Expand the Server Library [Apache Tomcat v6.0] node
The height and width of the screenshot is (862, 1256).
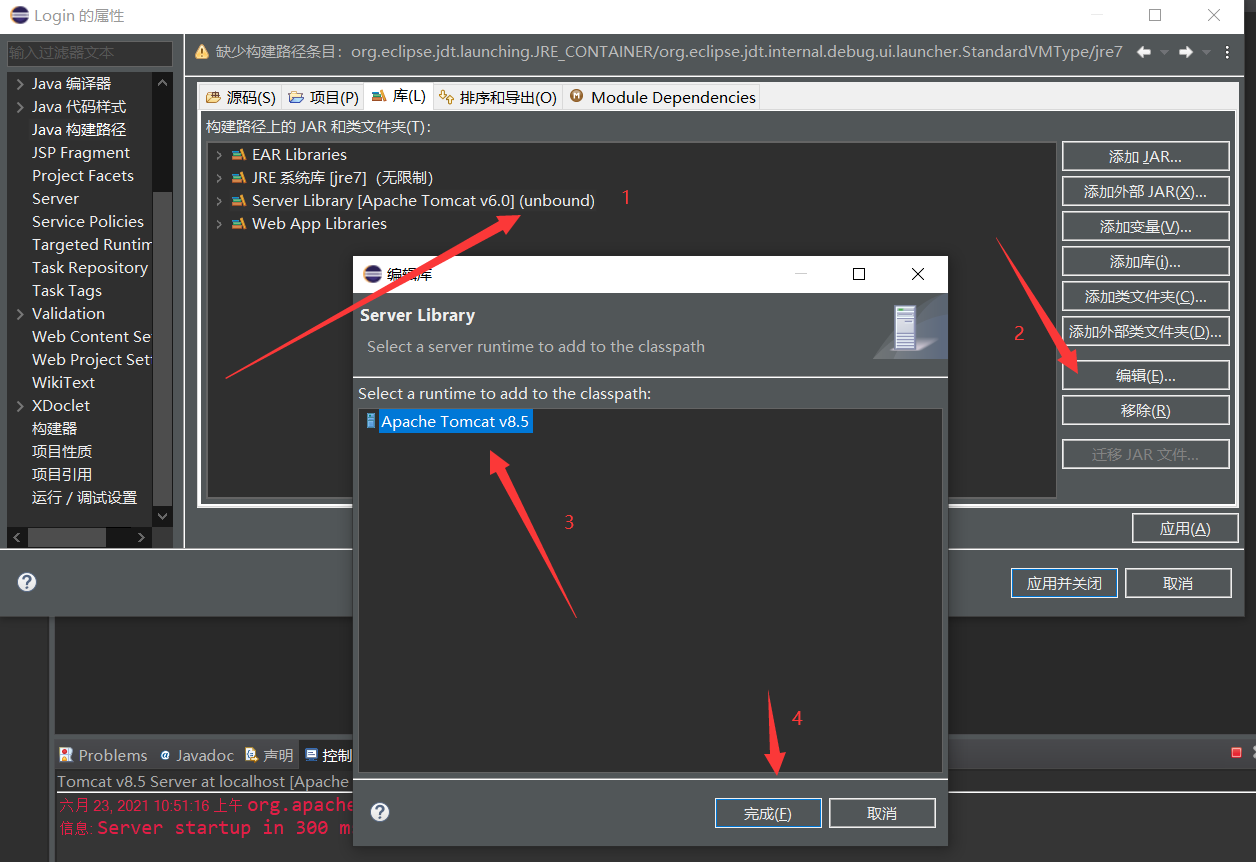219,201
